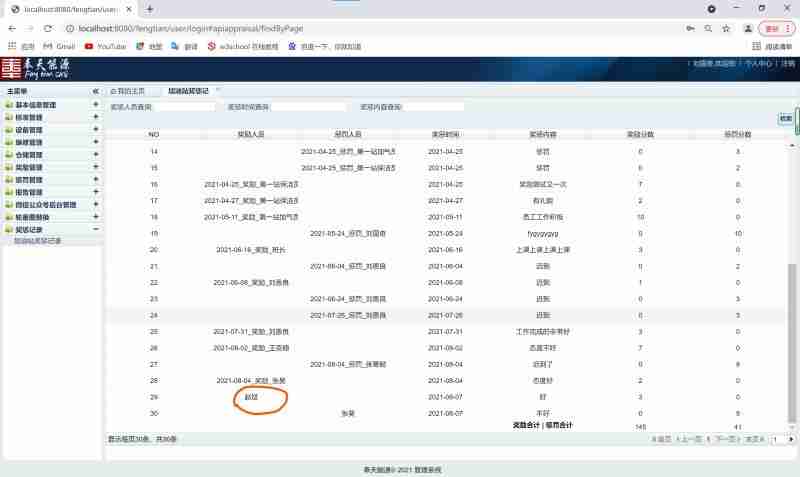Screen dimensions: 800x477
Task: Expand the 设备管理 menu section
Action: click(x=95, y=130)
